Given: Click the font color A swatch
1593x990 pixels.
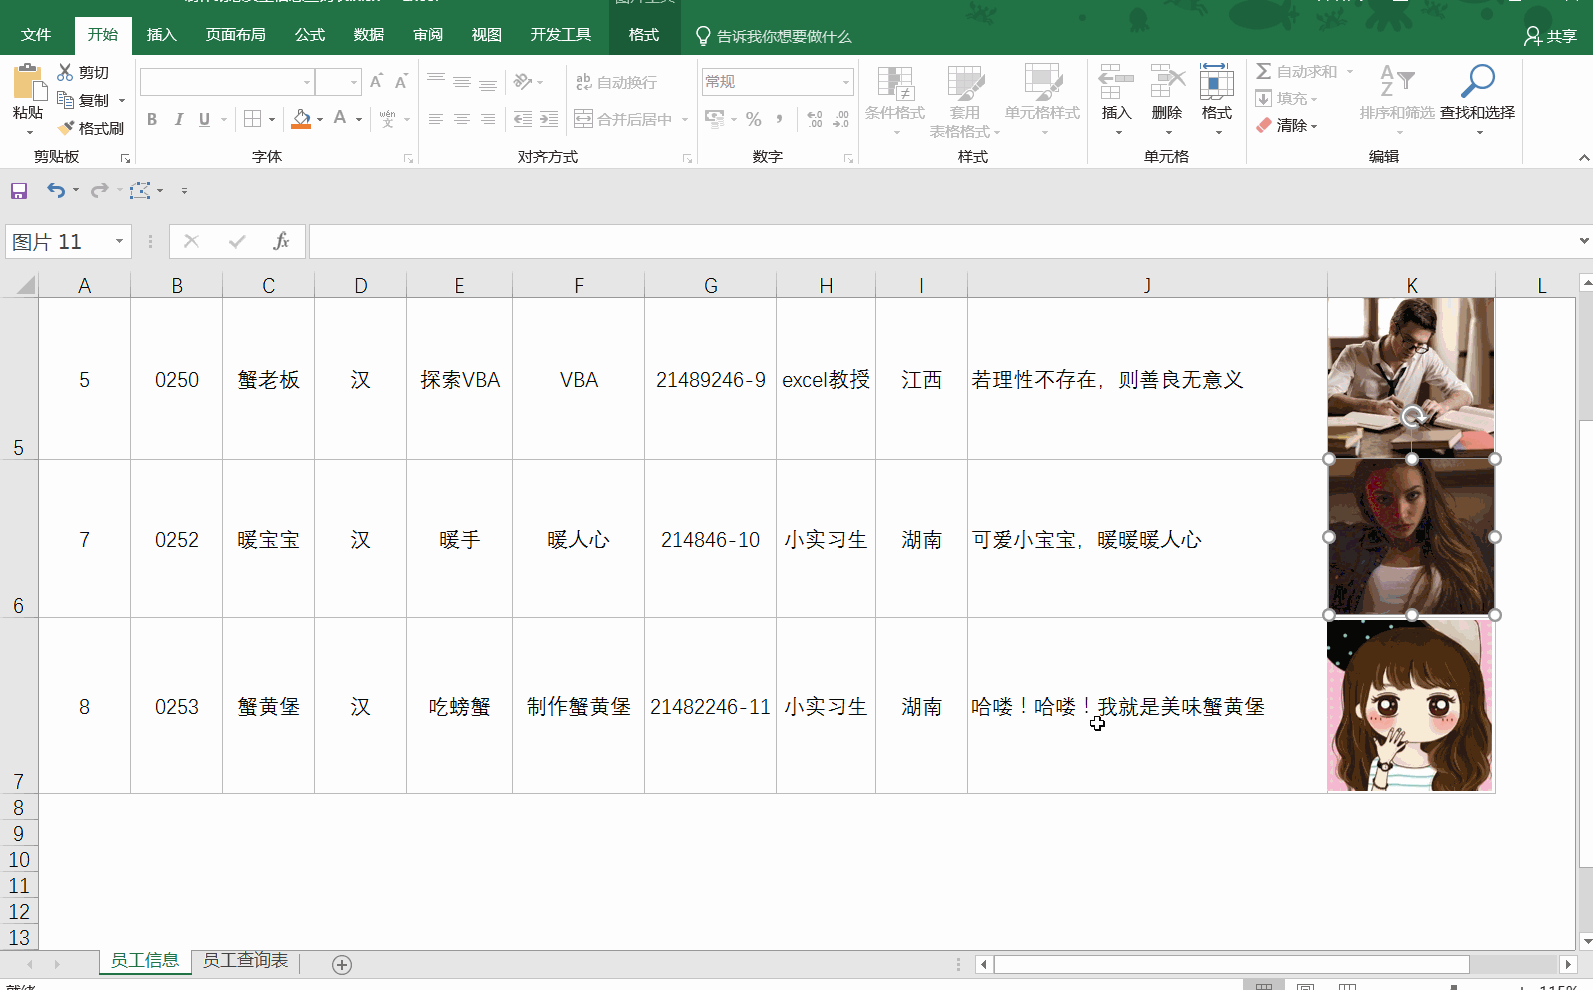Looking at the screenshot, I should 340,119.
